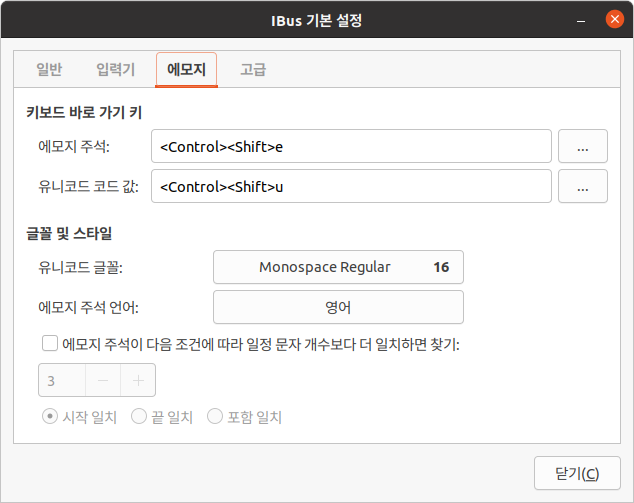Image resolution: width=634 pixels, height=503 pixels.
Task: Open the 입력기 tab
Action: [116, 70]
